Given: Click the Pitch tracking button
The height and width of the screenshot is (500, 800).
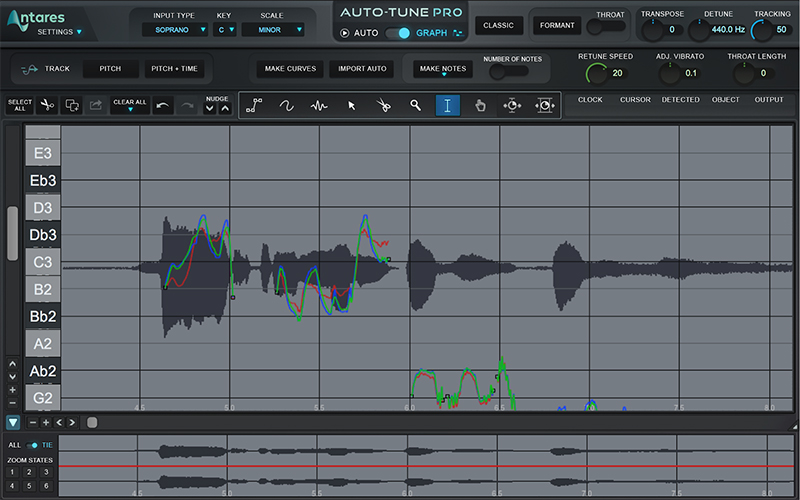Looking at the screenshot, I should 111,69.
